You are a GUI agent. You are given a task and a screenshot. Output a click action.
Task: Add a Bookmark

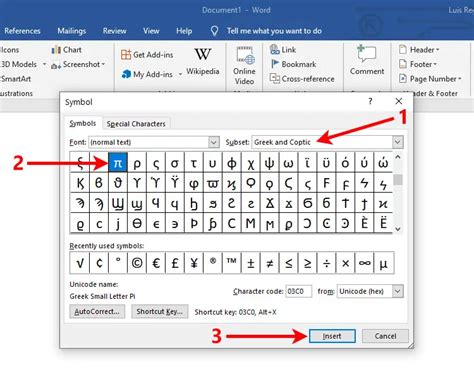293,64
